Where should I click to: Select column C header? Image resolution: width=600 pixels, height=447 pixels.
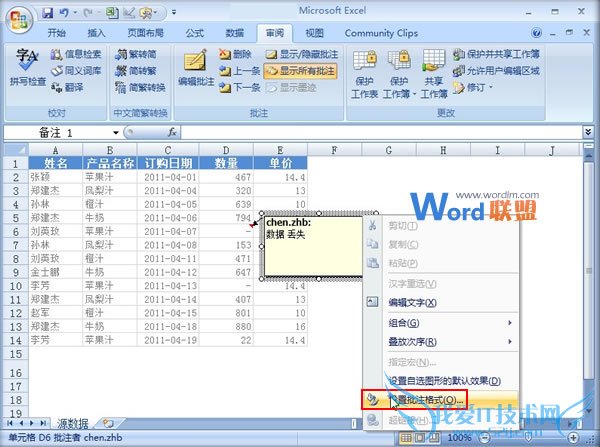[x=168, y=150]
